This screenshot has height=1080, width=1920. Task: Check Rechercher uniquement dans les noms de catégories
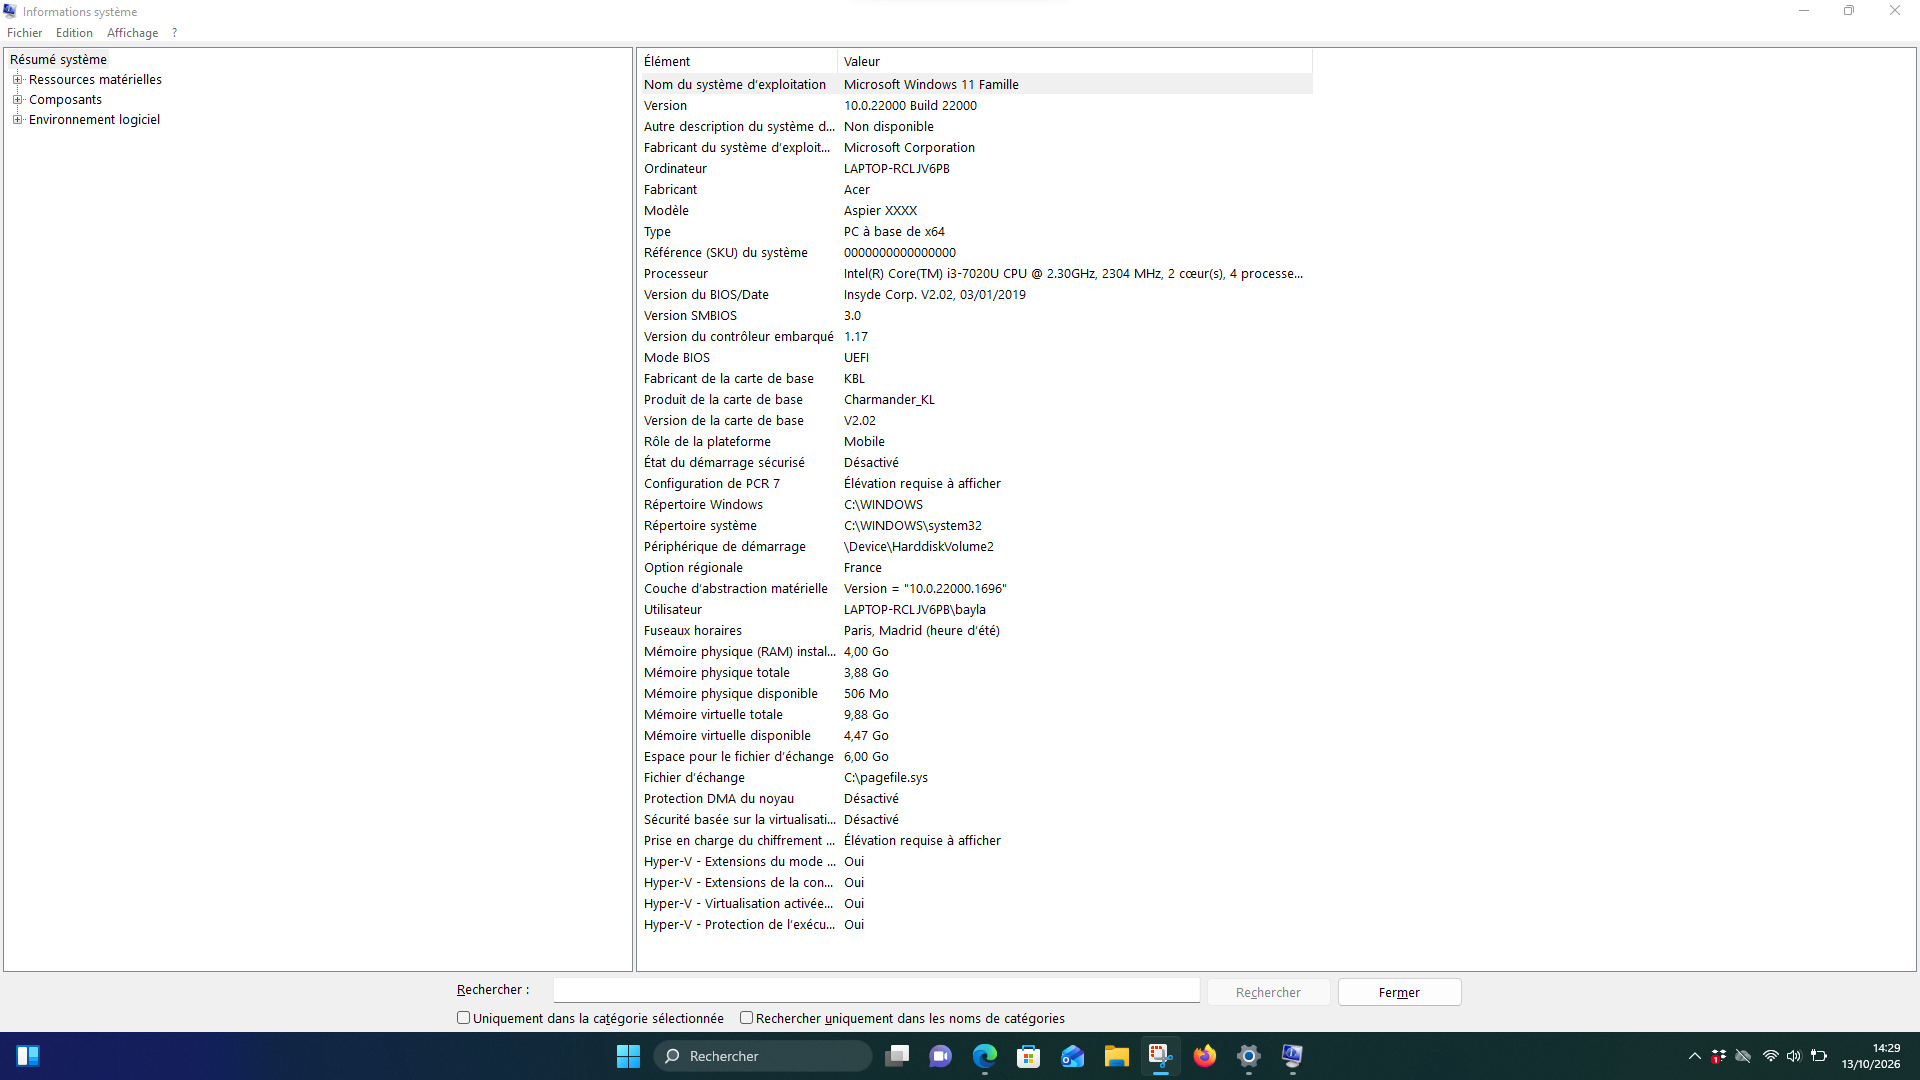coord(746,1018)
